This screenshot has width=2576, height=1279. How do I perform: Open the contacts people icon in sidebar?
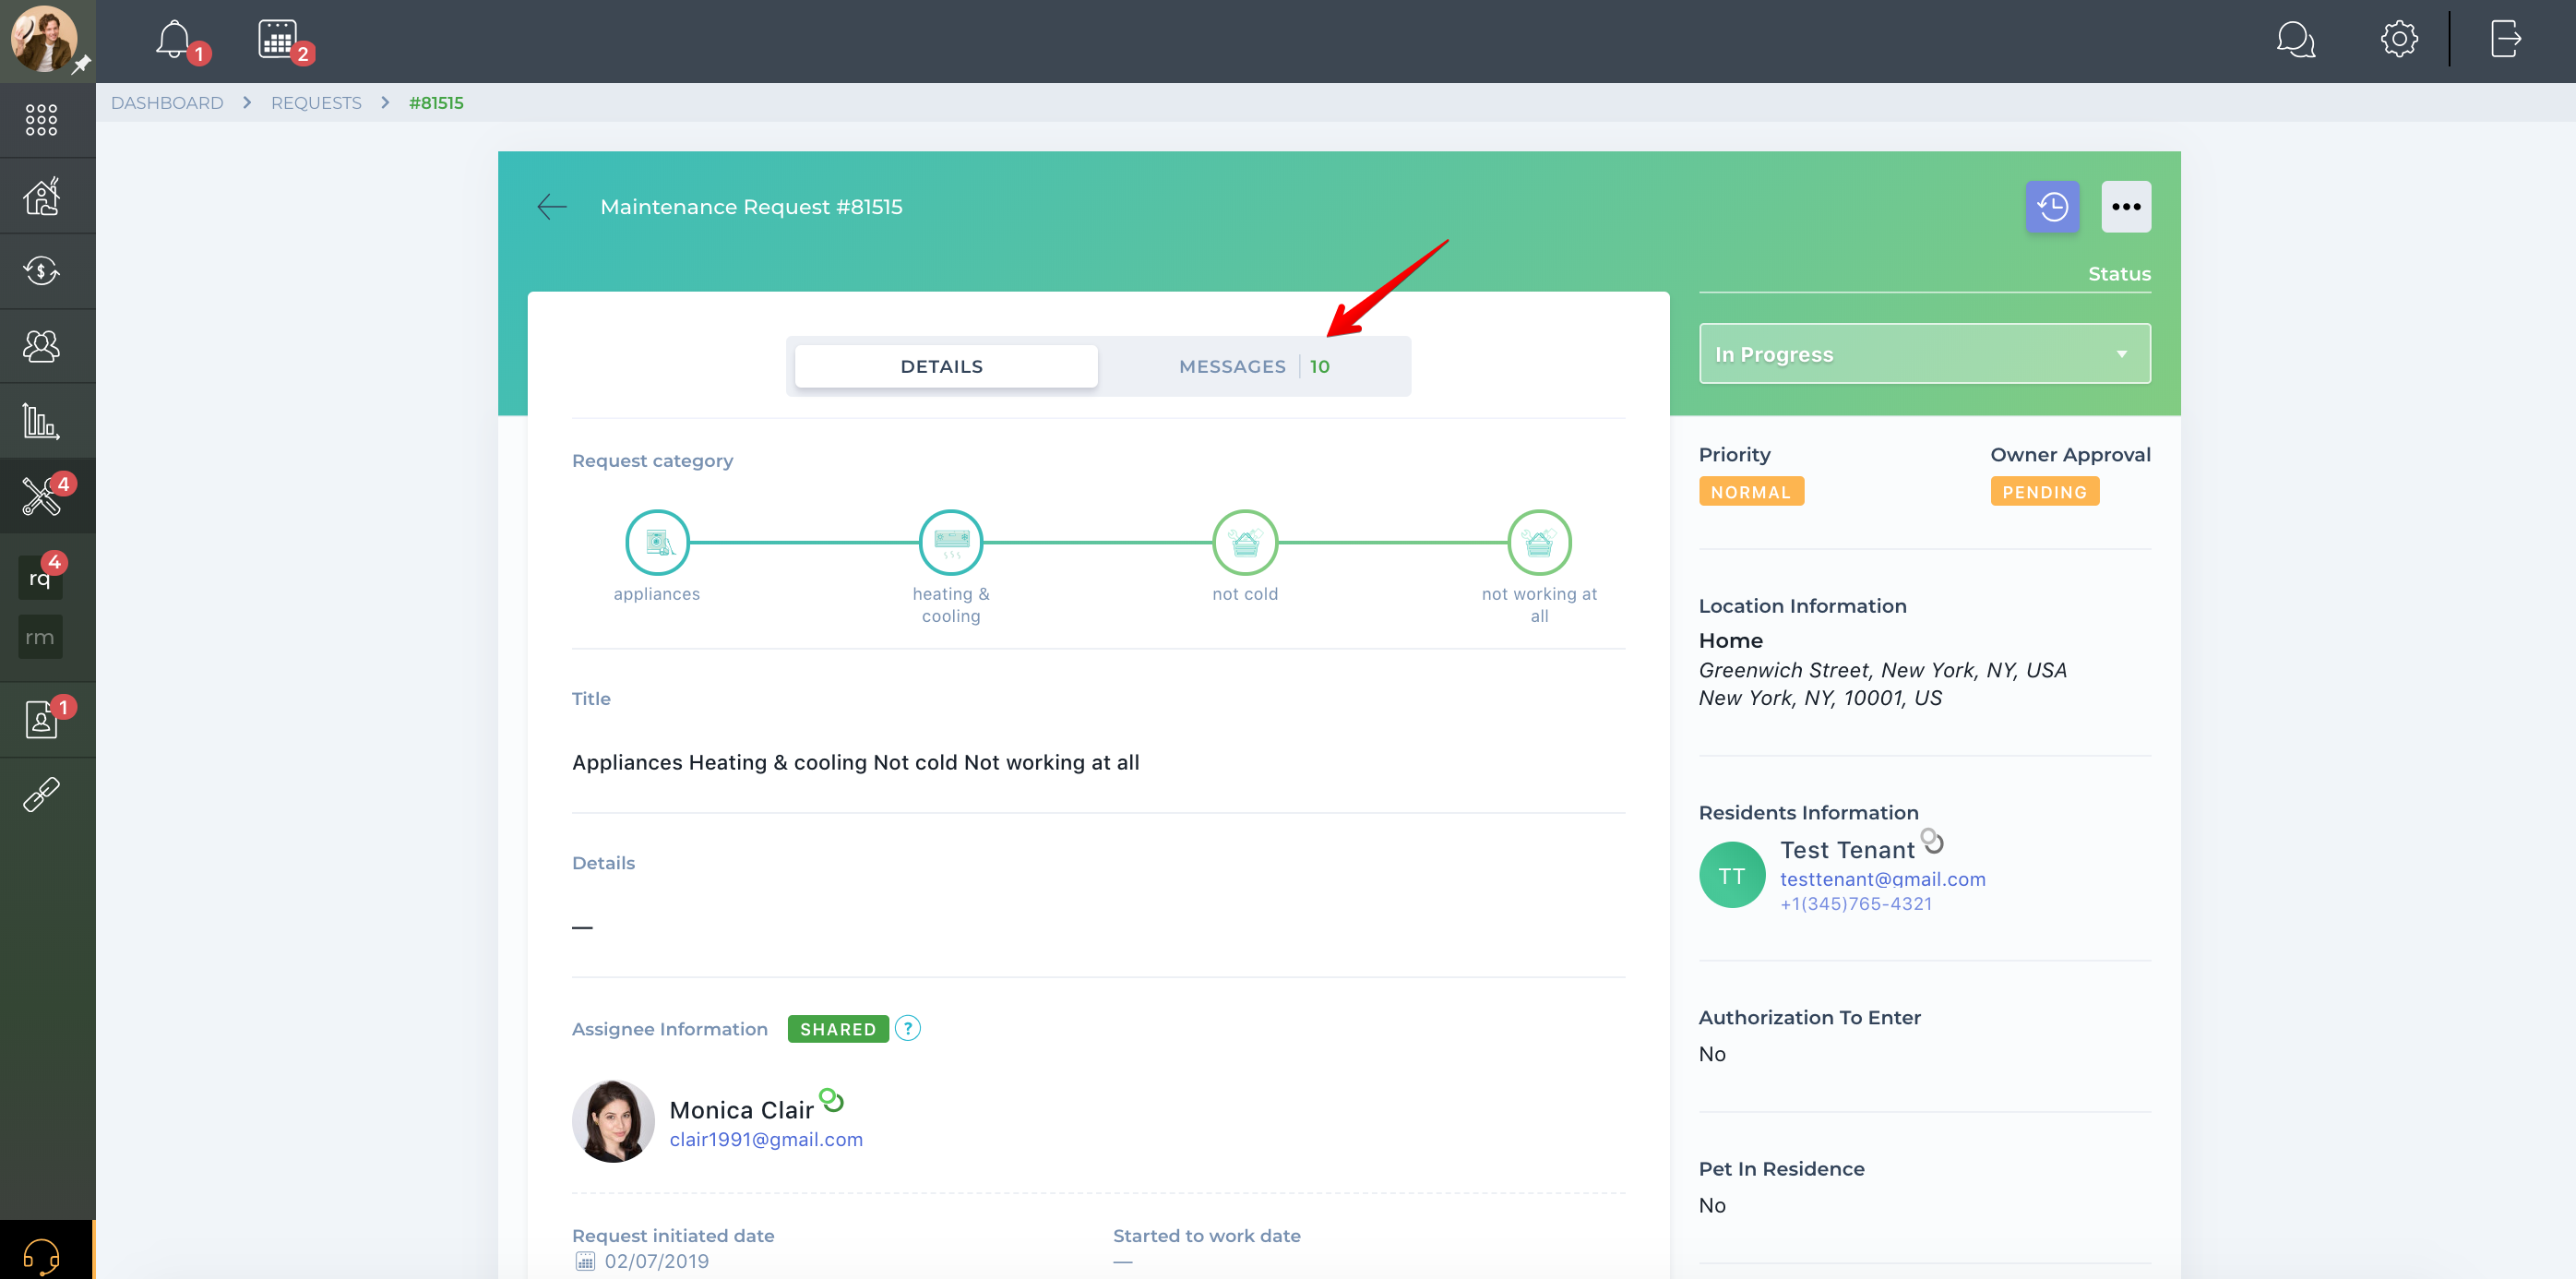41,346
